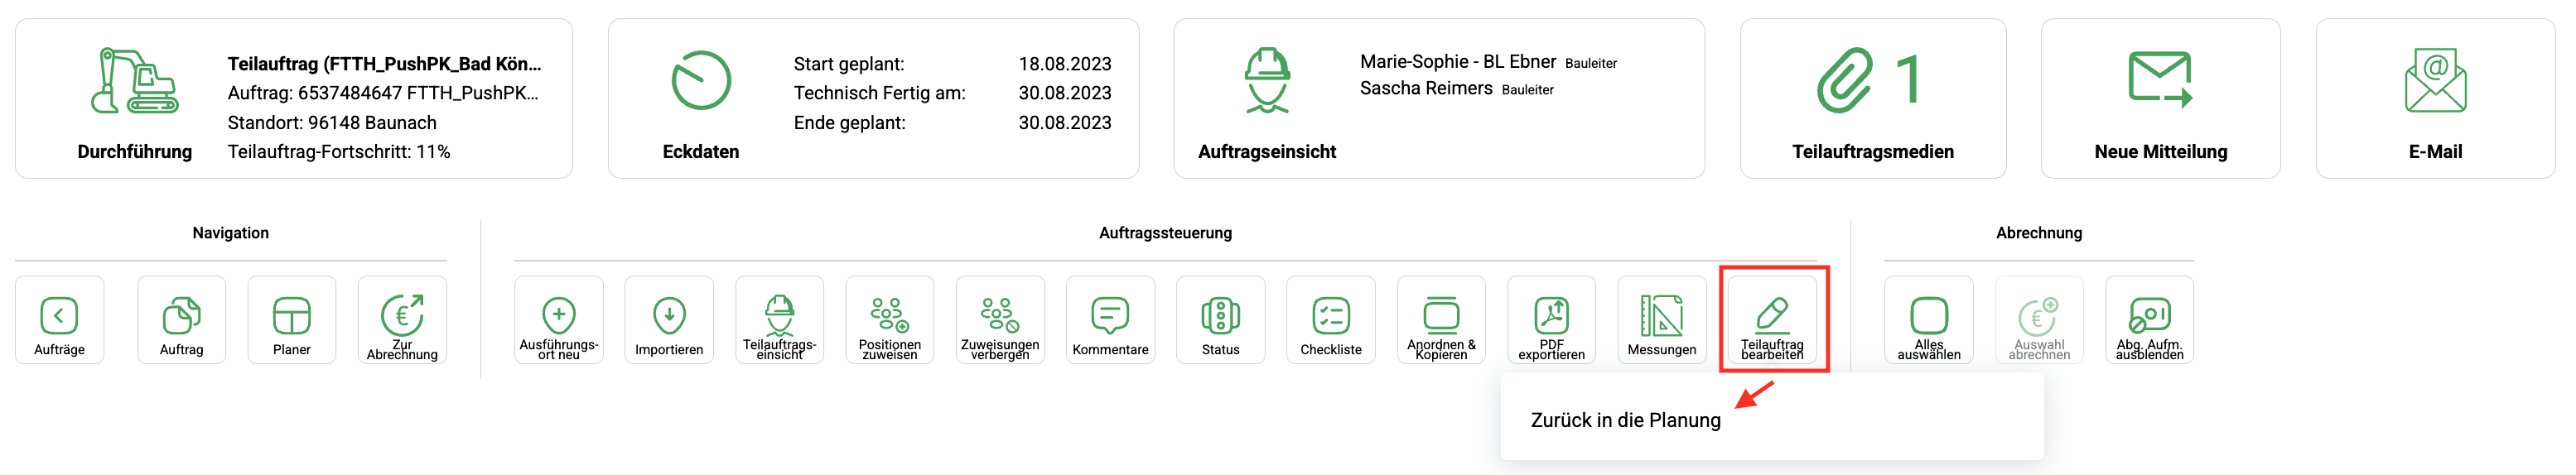This screenshot has width=2576, height=475.
Task: Click Anordnen & Kopieren
Action: pyautogui.click(x=1441, y=317)
